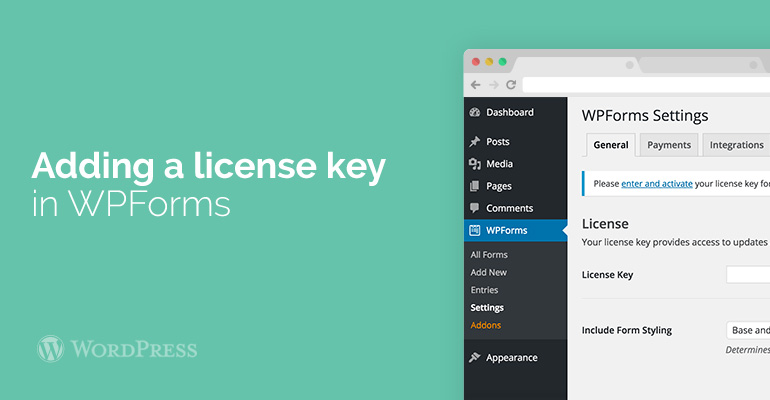Click the Posts pushpin icon
770x400 pixels.
pyautogui.click(x=474, y=142)
